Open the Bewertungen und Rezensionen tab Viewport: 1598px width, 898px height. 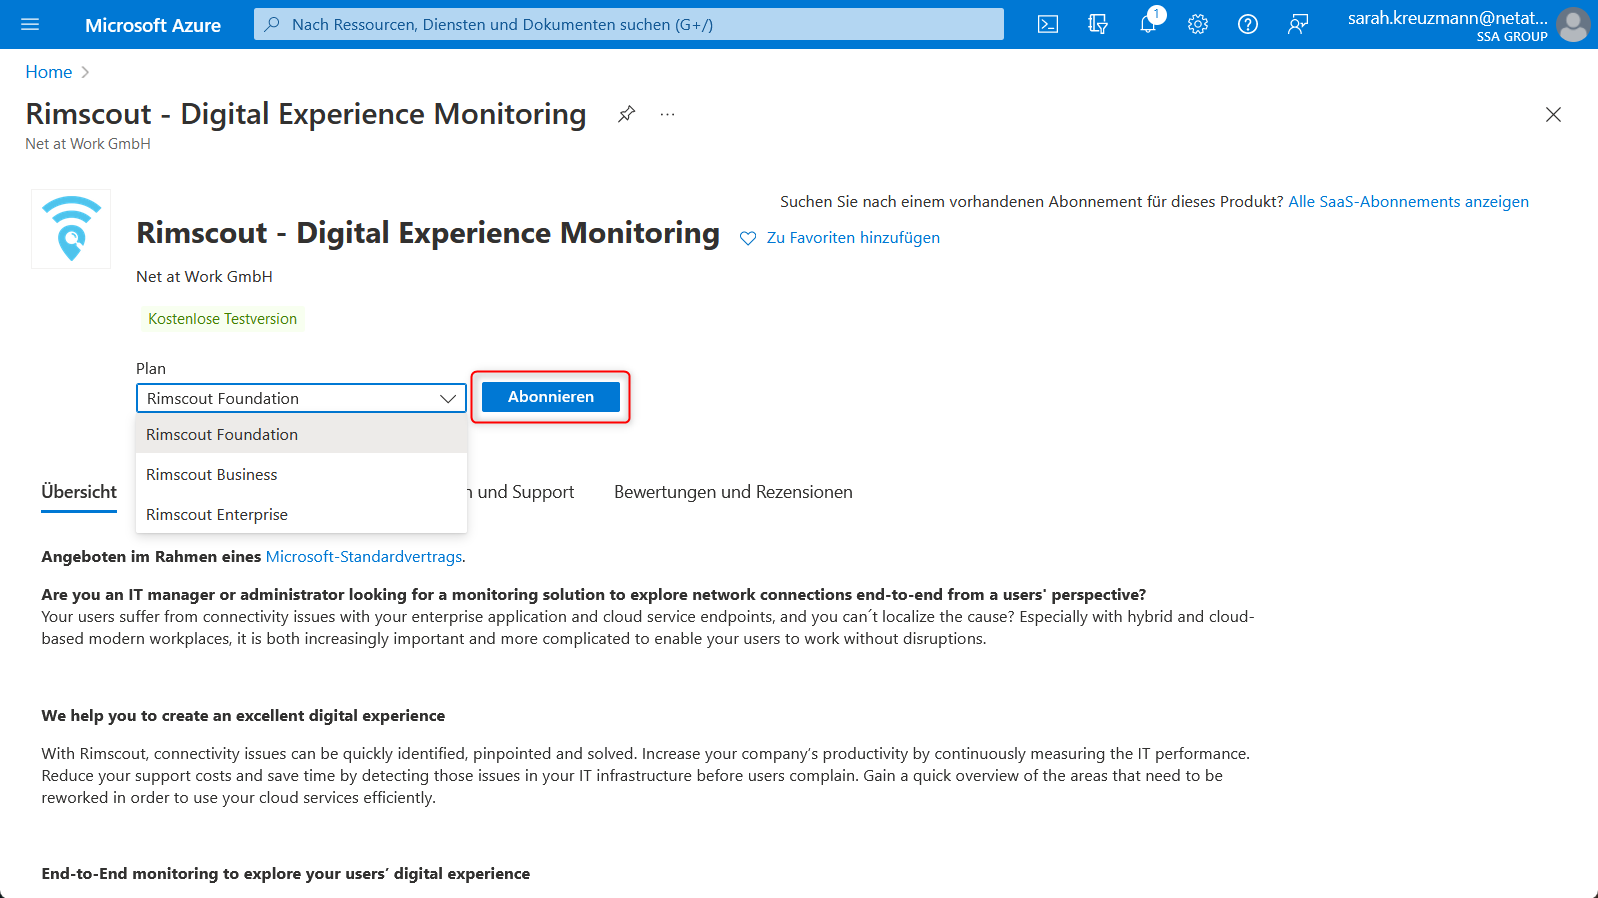coord(733,492)
